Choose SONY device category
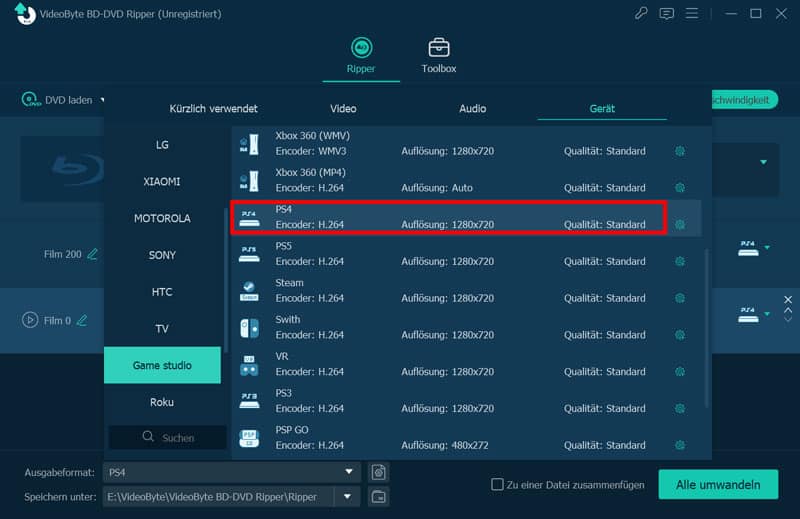The width and height of the screenshot is (800, 519). point(162,255)
